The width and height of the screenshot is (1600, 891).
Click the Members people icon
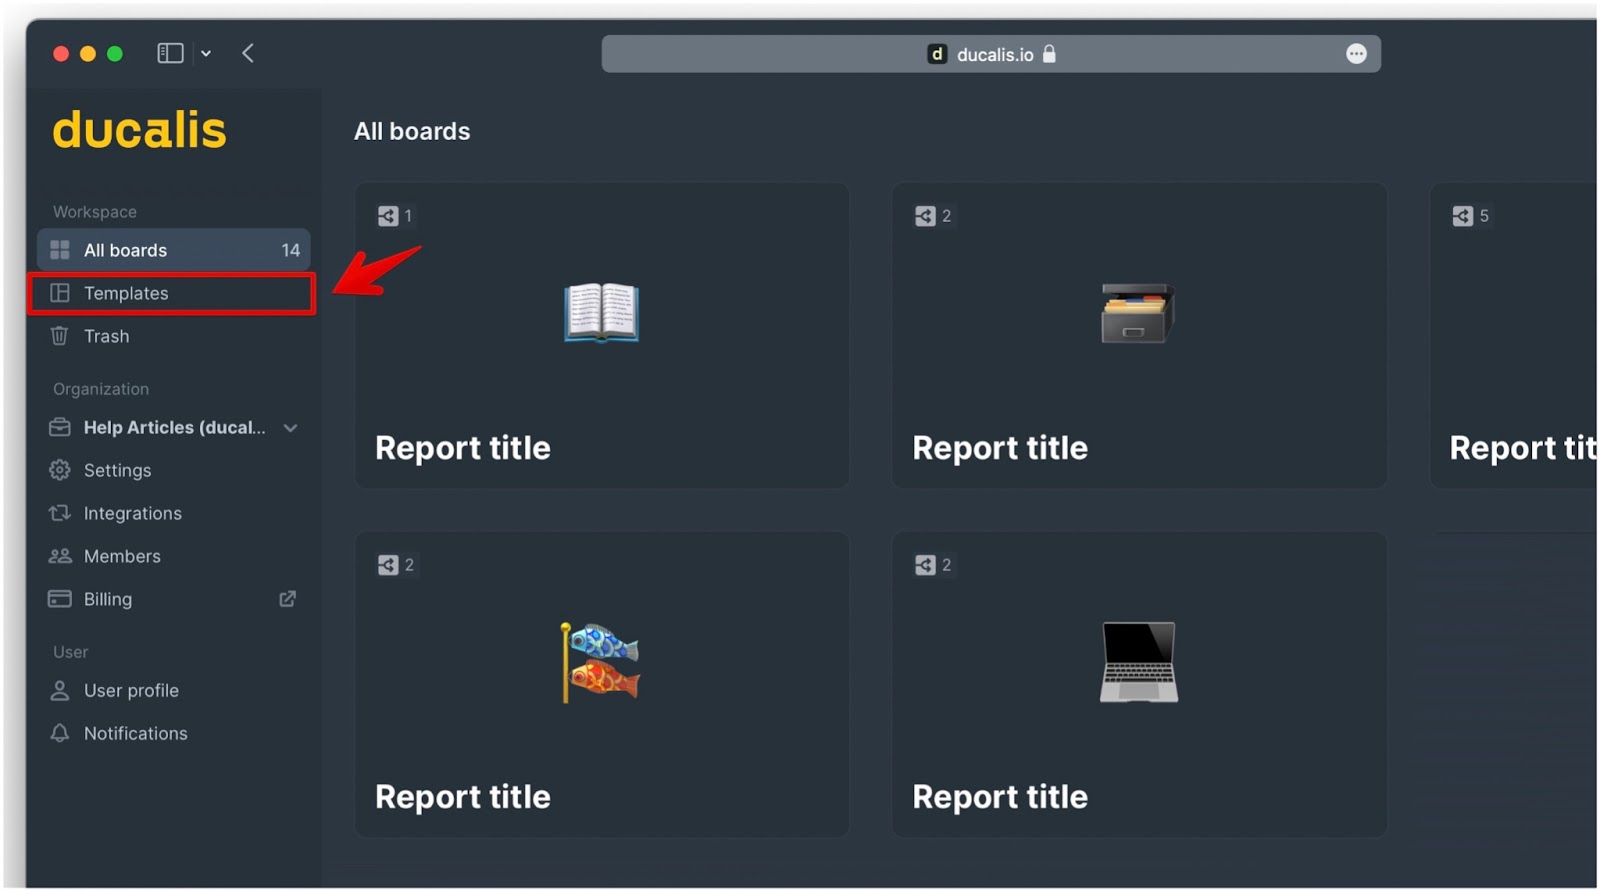point(60,555)
